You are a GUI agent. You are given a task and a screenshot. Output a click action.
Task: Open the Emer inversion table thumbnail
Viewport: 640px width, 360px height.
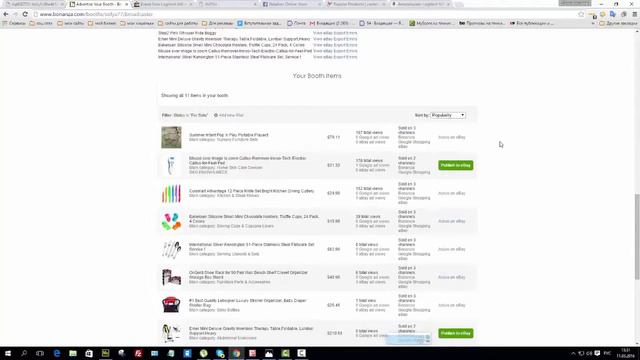tap(171, 333)
